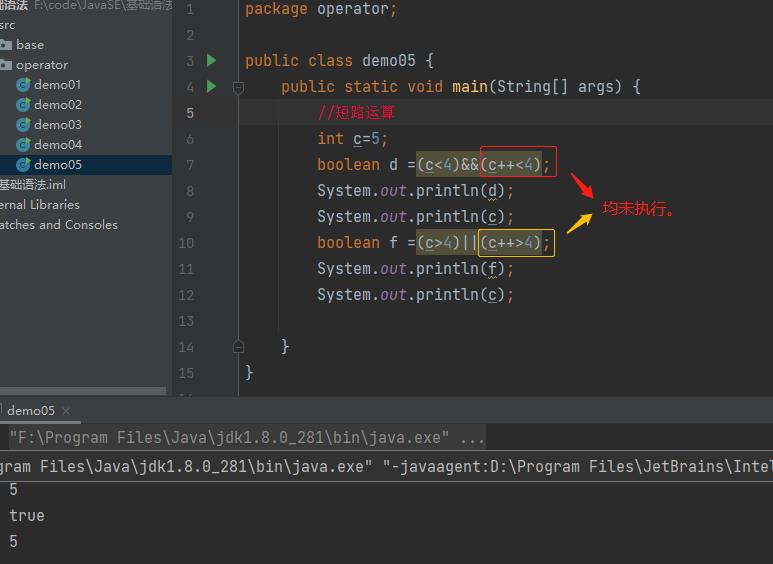This screenshot has width=773, height=564.
Task: Click 'System.out.println(f);' statement
Action: pyautogui.click(x=415, y=269)
